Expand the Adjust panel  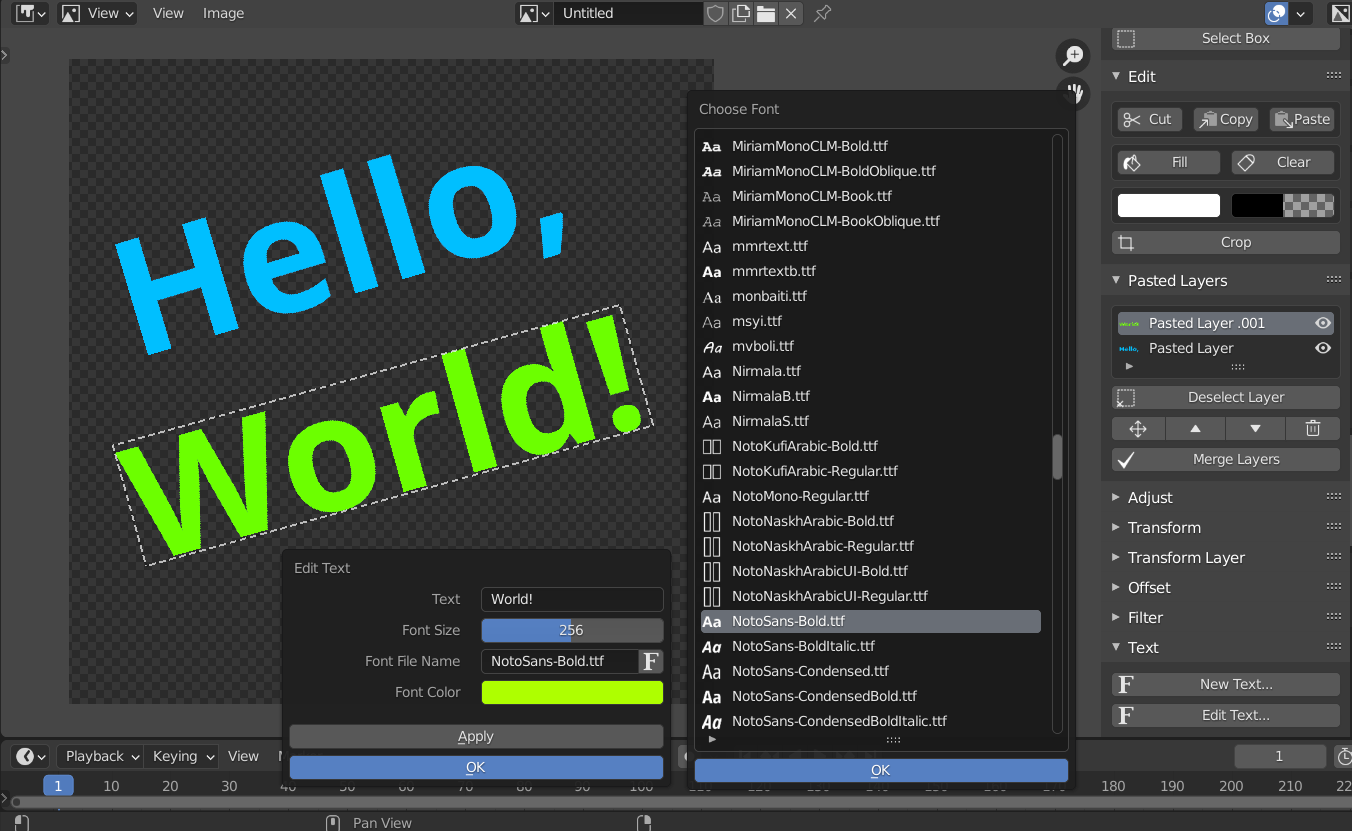coord(1150,497)
